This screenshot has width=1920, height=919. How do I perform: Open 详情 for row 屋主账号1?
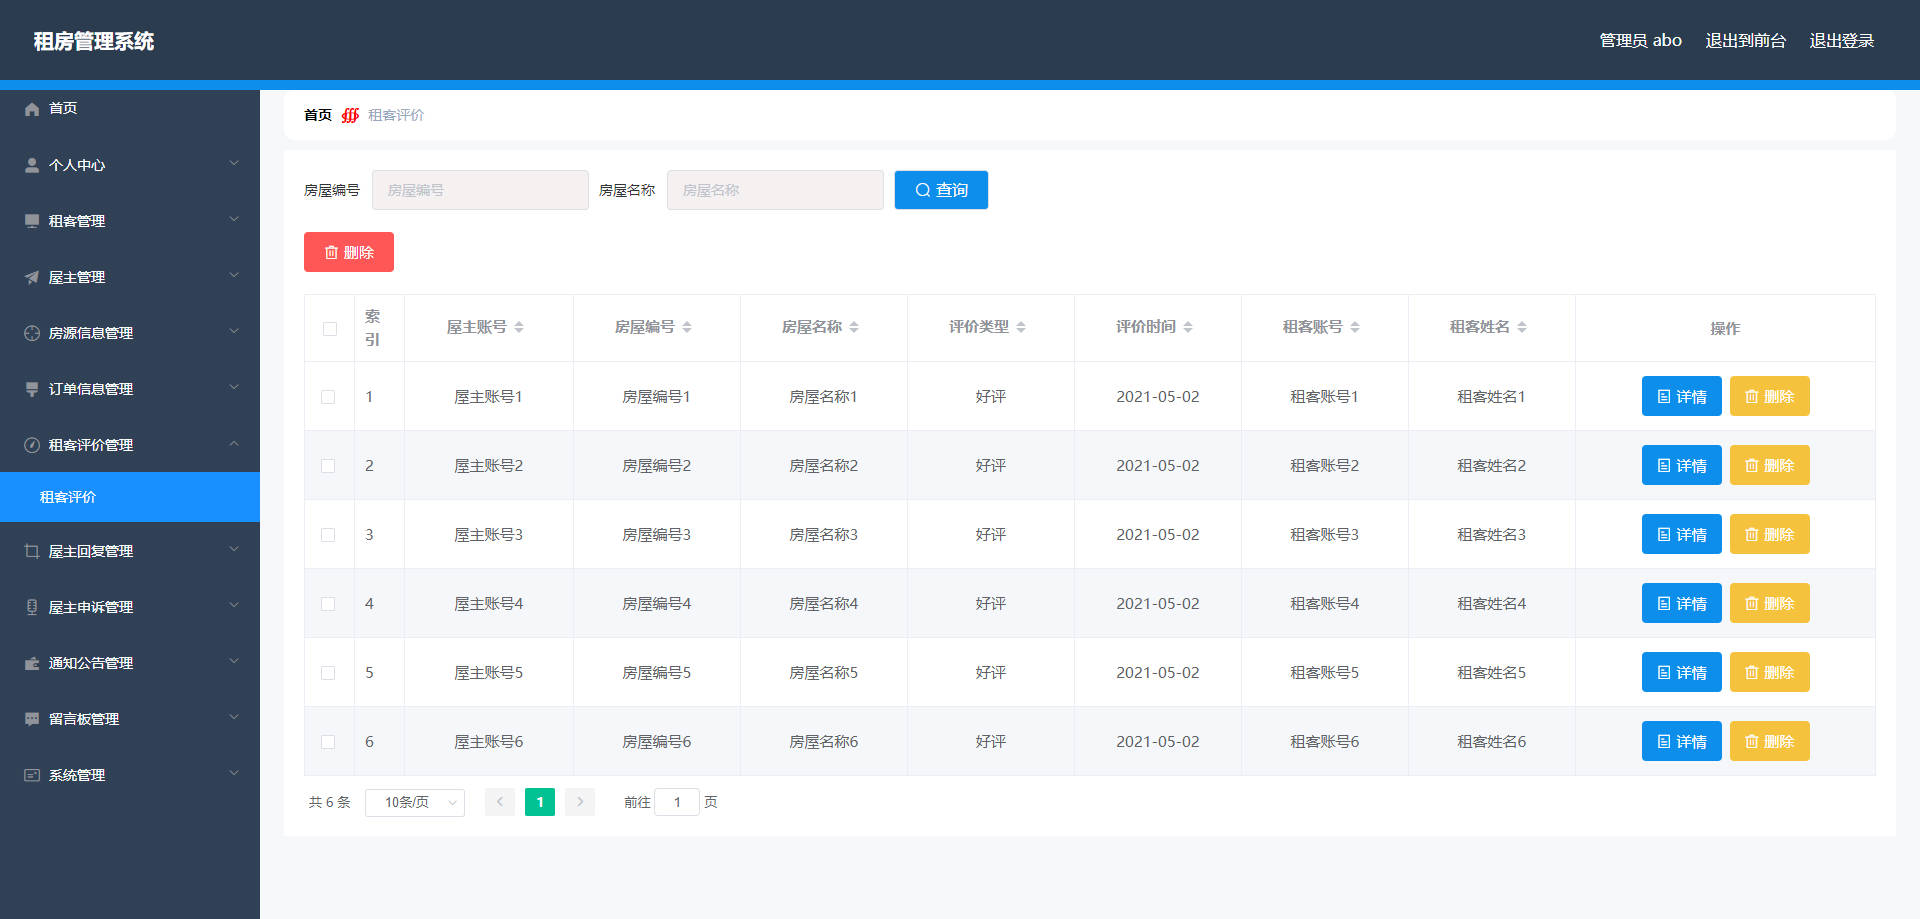(1681, 396)
